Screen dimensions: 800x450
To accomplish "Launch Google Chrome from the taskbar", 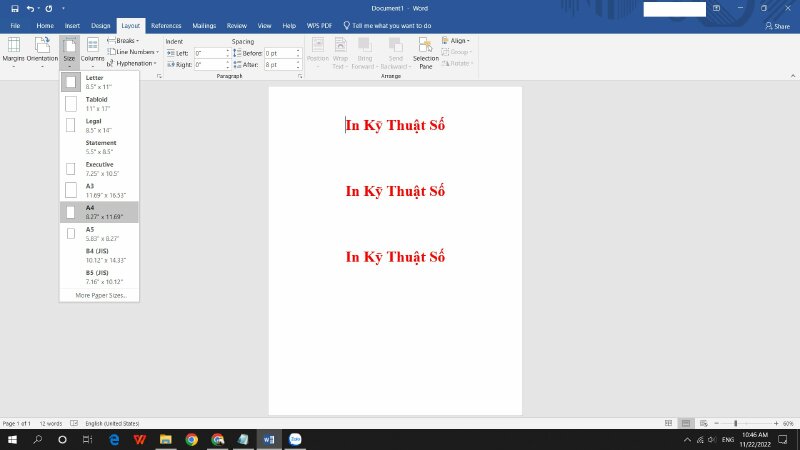I will [x=191, y=439].
